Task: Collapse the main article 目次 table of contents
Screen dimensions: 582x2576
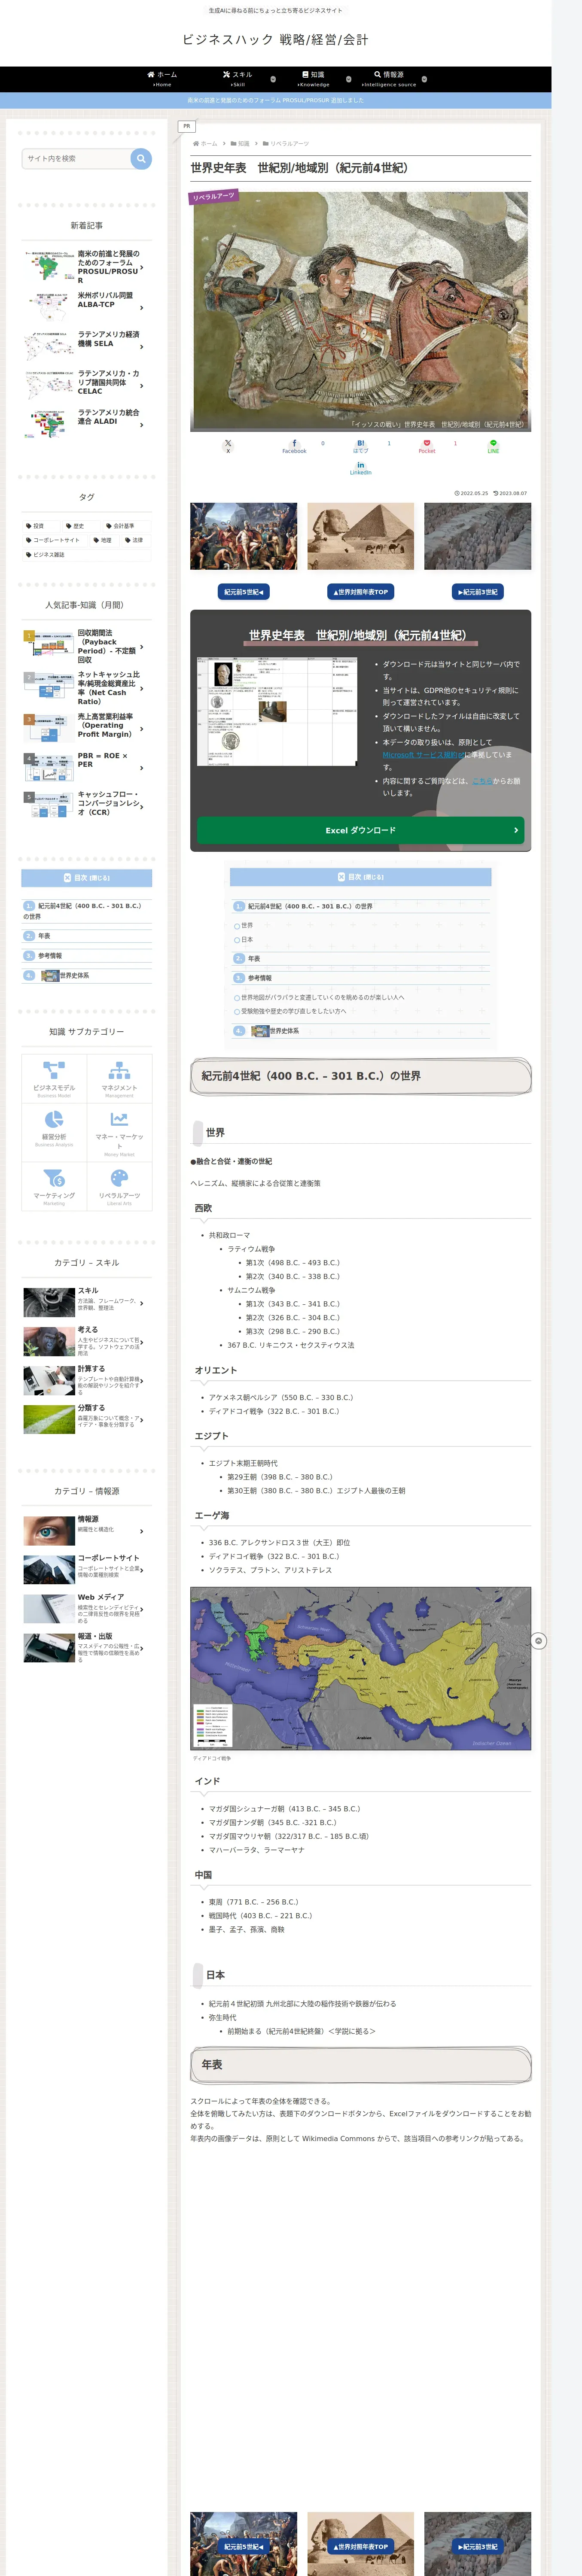Action: click(360, 877)
